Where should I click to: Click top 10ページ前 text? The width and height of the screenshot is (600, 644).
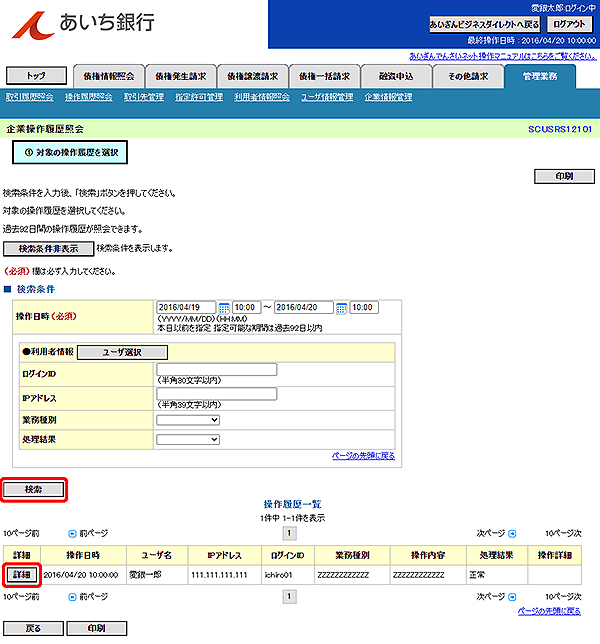21,534
